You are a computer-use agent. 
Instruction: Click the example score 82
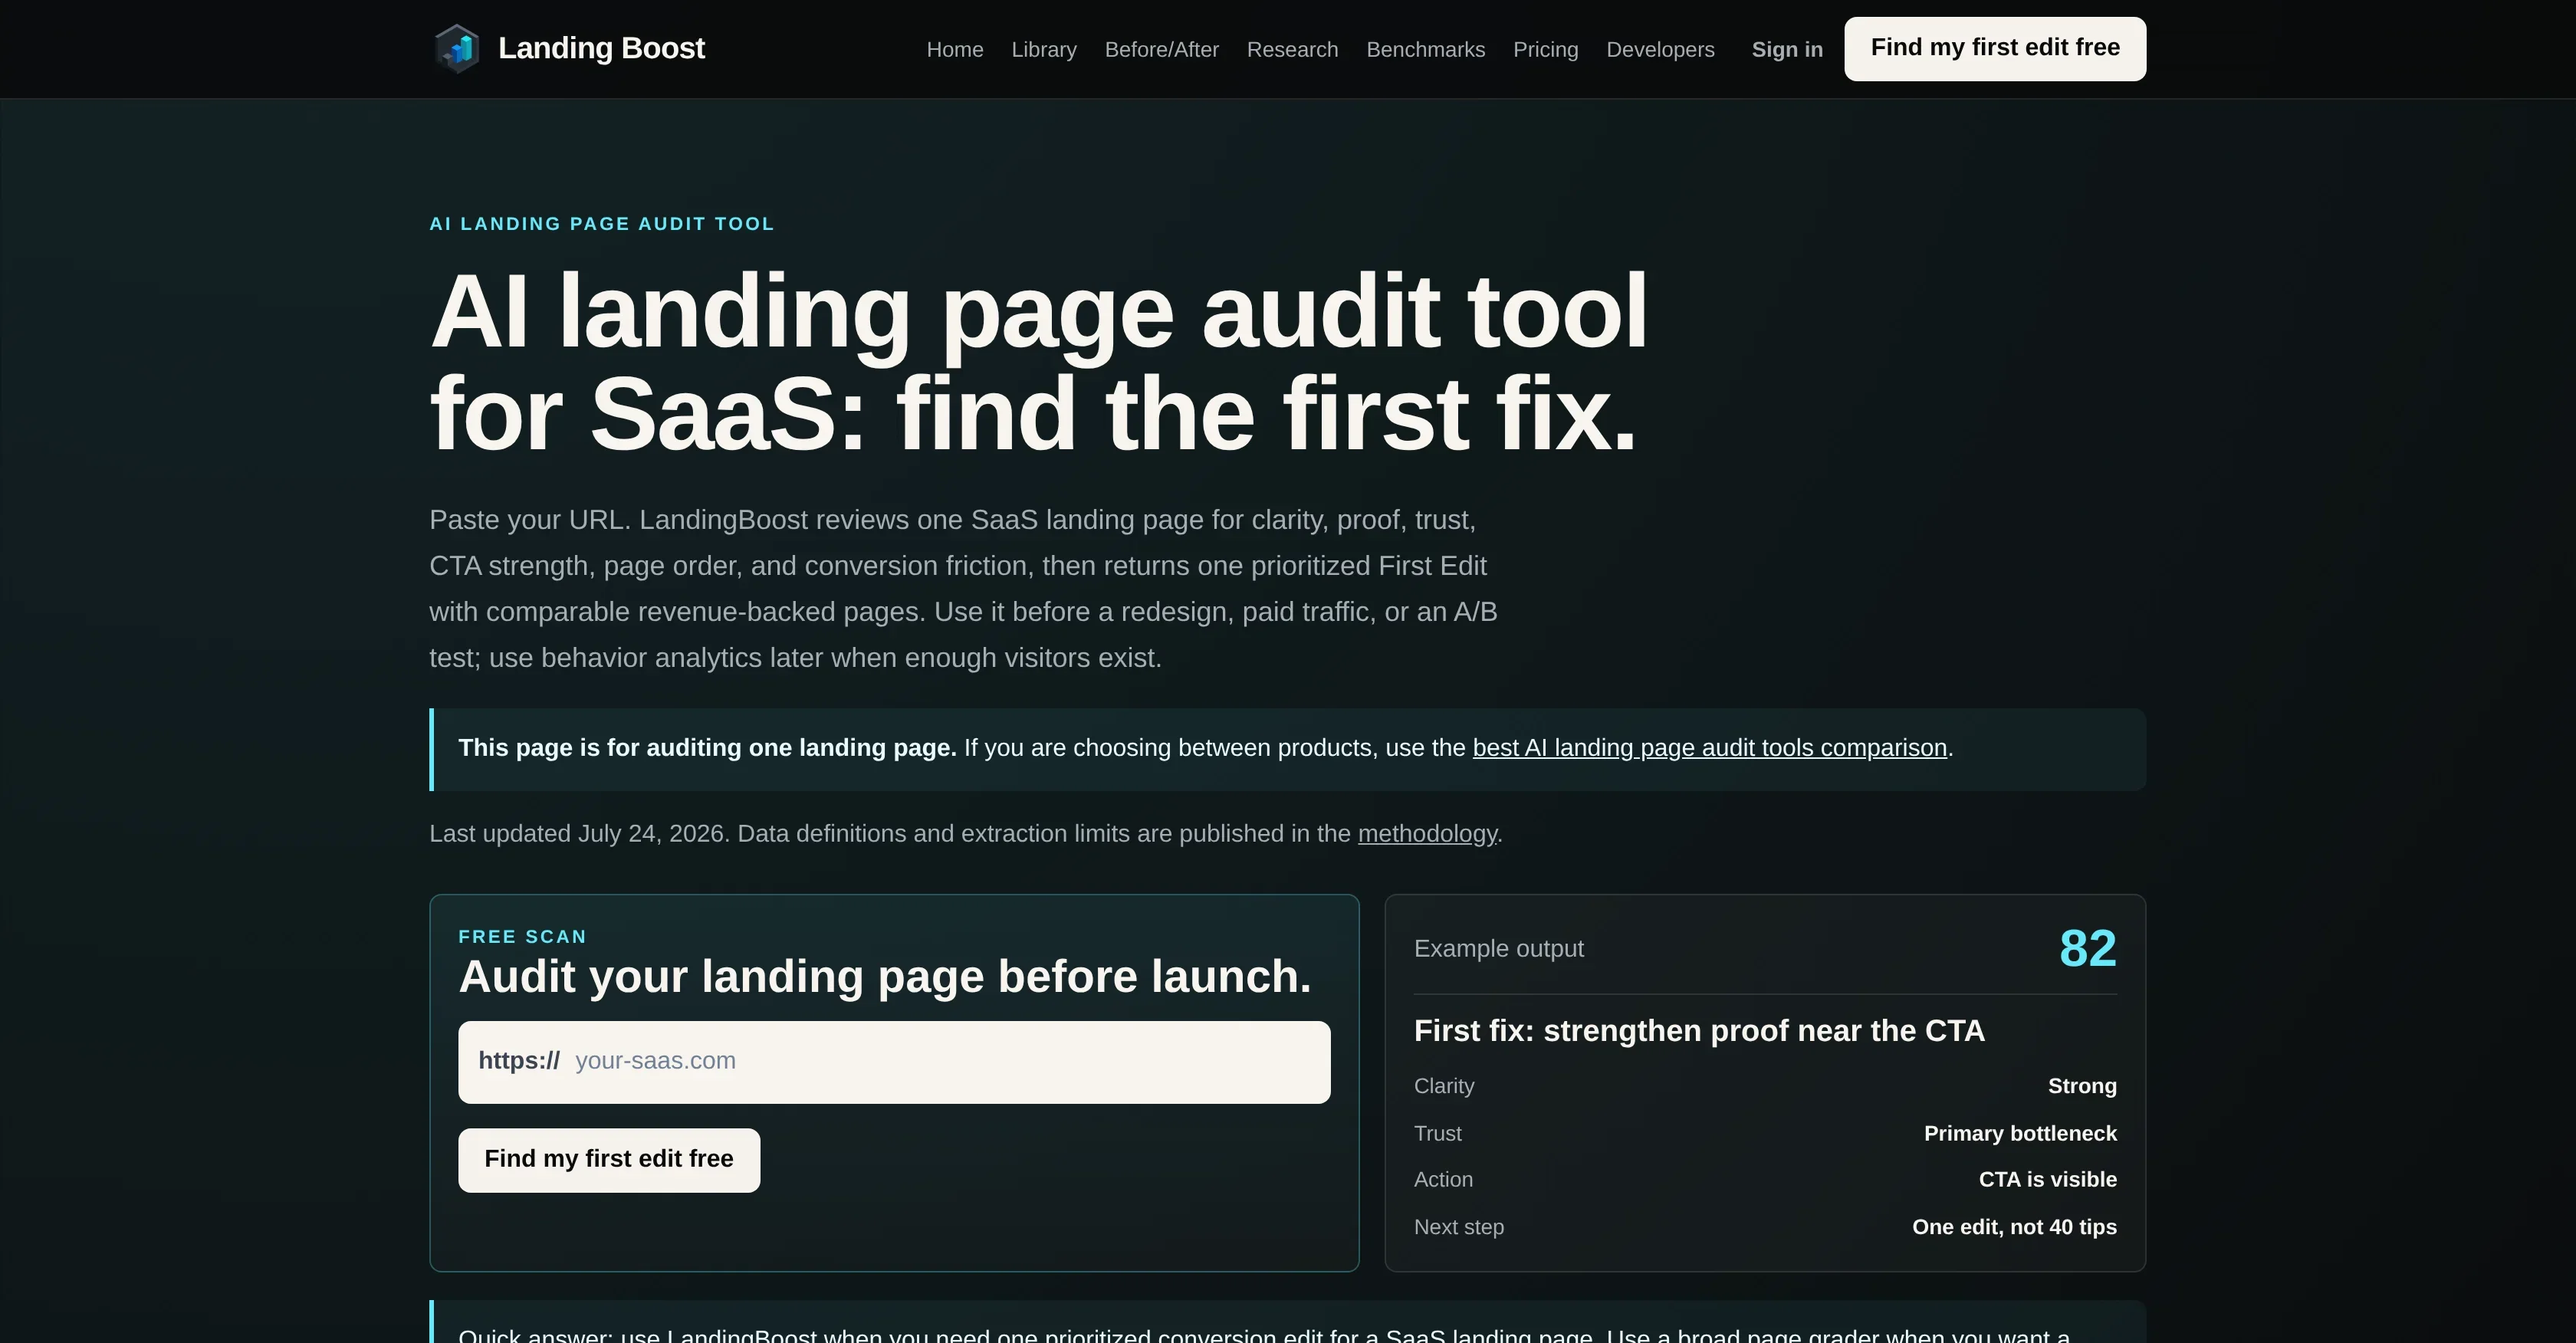2088,948
